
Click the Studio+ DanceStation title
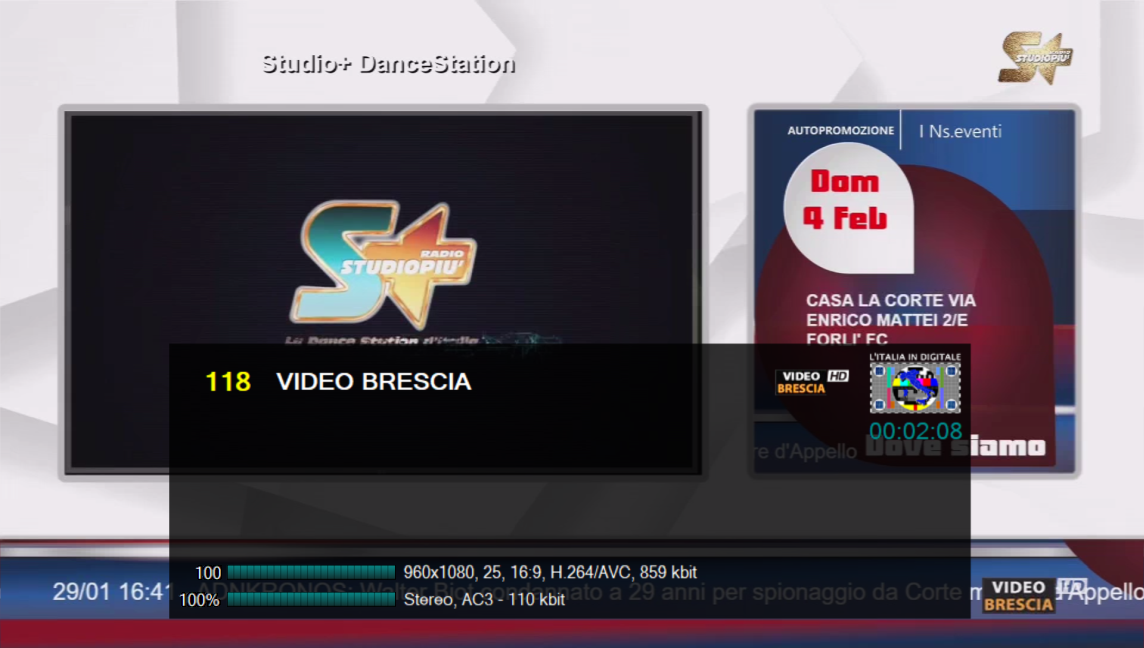point(389,64)
